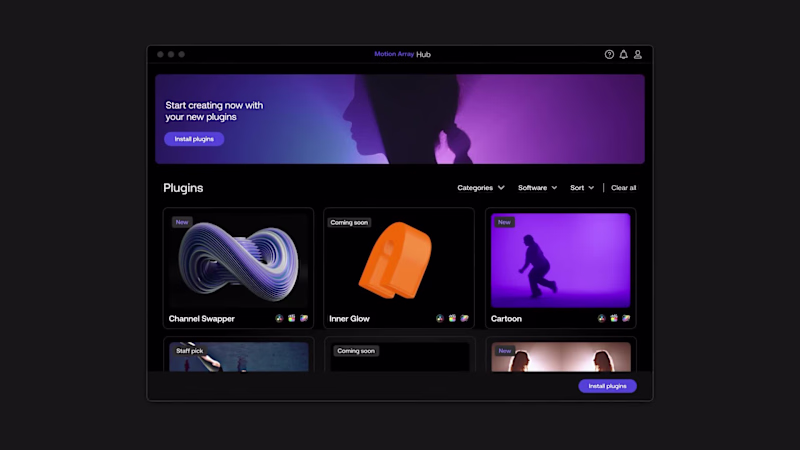Open the user account profile icon
This screenshot has width=800, height=450.
point(638,54)
